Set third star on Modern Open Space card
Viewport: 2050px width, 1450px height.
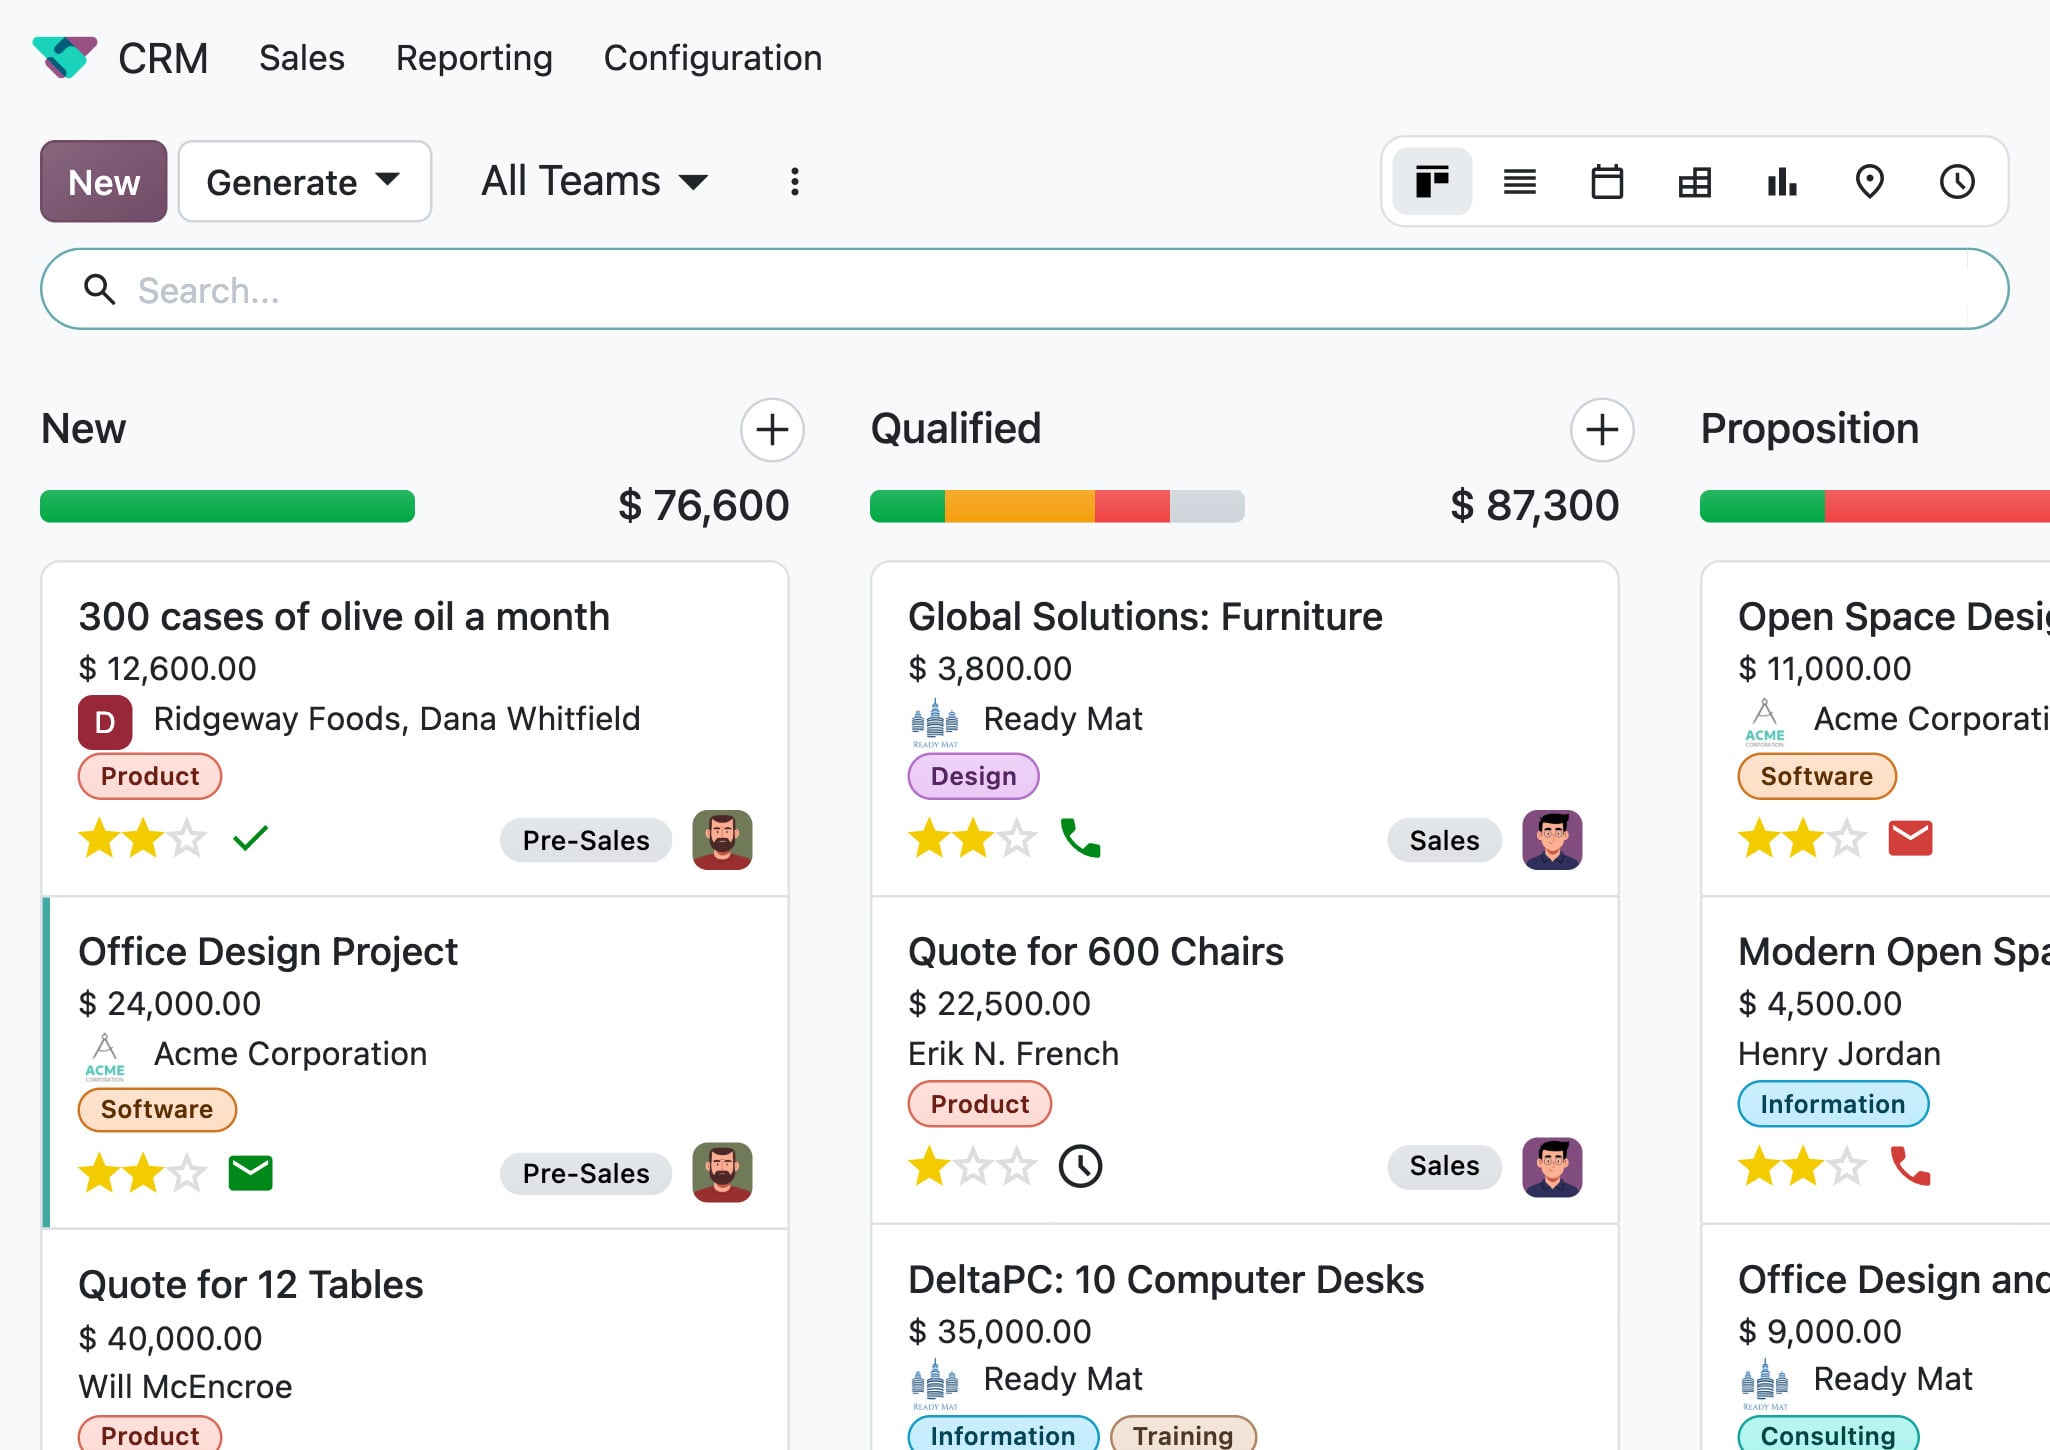point(1847,1166)
